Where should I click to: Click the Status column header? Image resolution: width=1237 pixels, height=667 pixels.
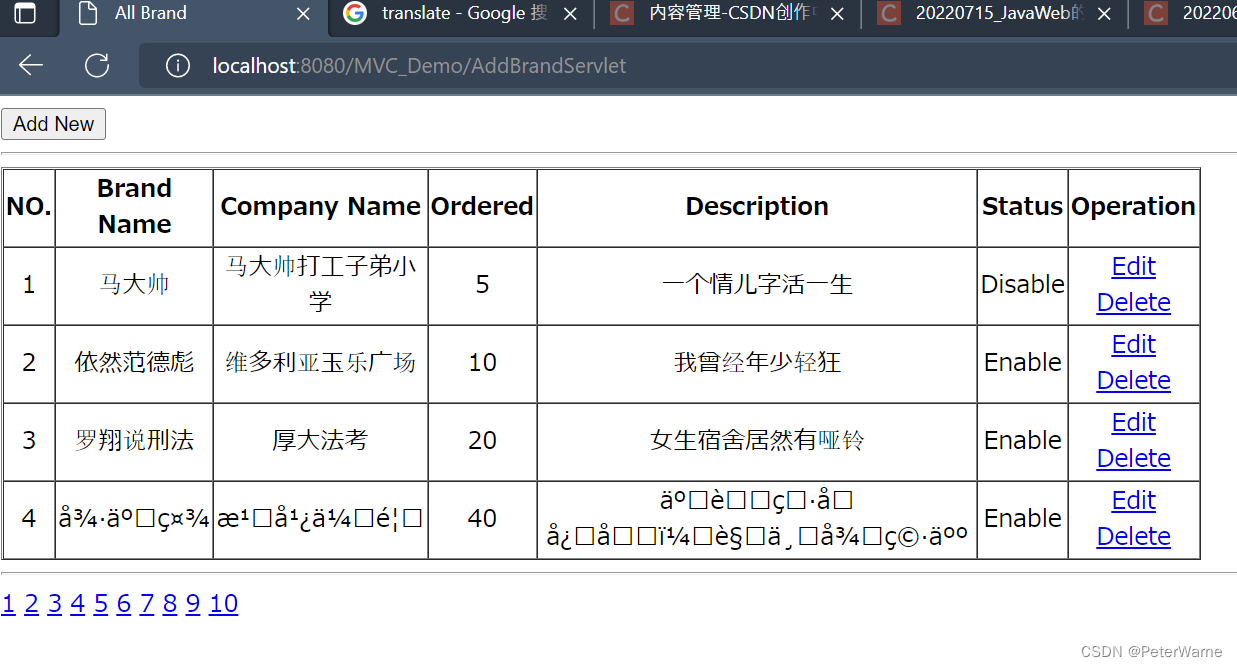click(1022, 207)
